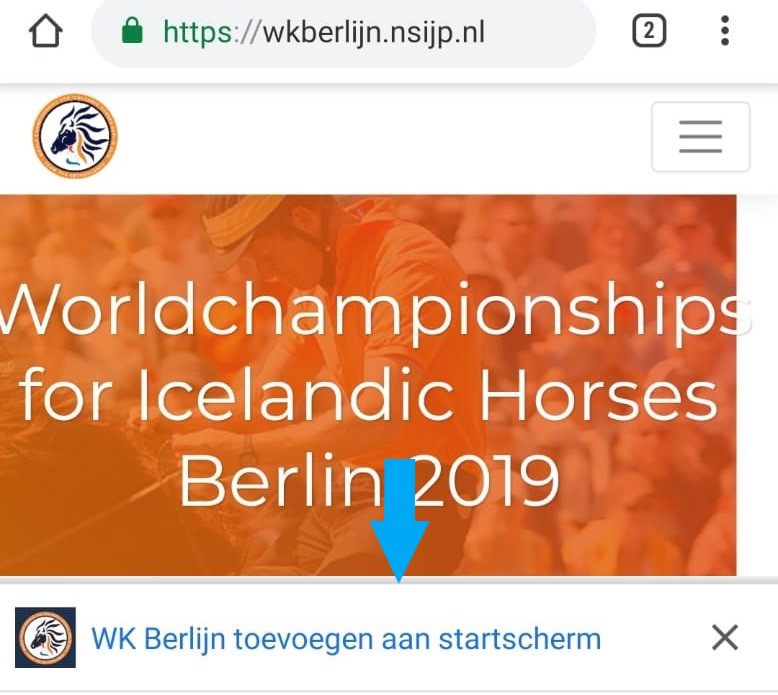Tap the WK Berlijn app icon in bottom banner
This screenshot has width=778, height=695.
(45, 637)
